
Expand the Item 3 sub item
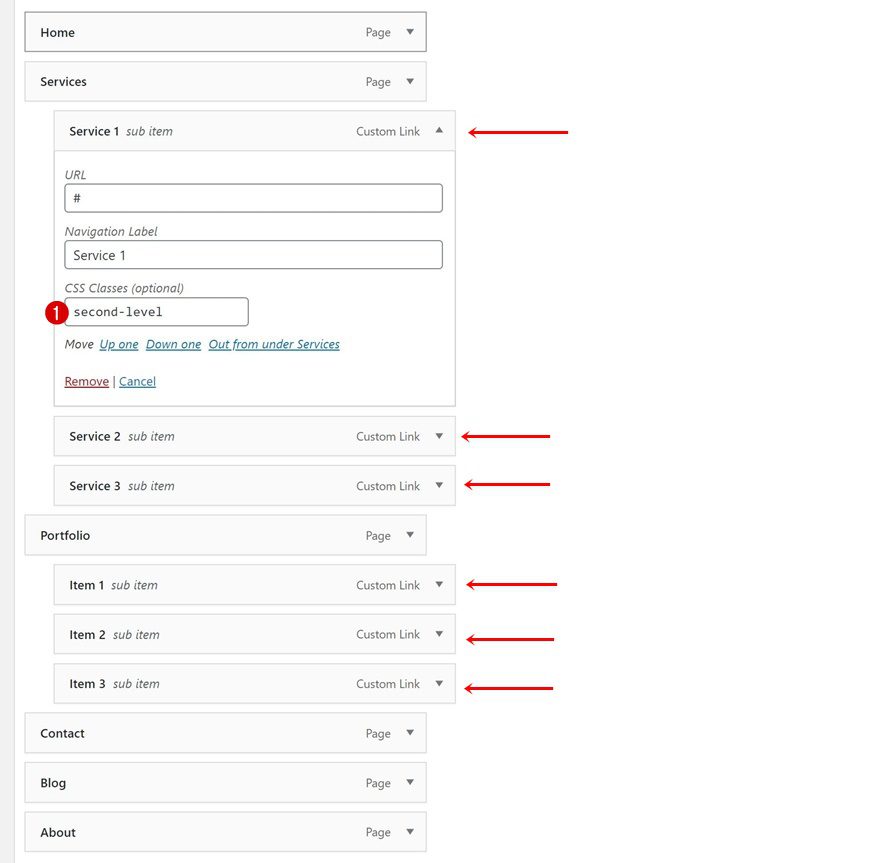(x=438, y=683)
